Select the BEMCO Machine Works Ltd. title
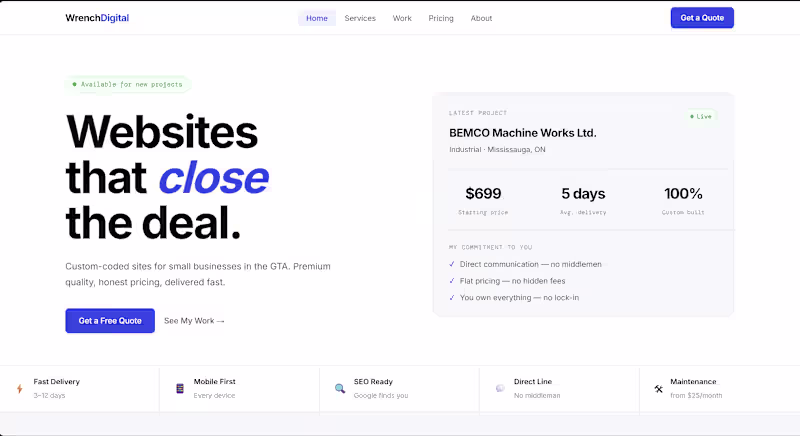Screen dimensions: 800x436 [522, 133]
